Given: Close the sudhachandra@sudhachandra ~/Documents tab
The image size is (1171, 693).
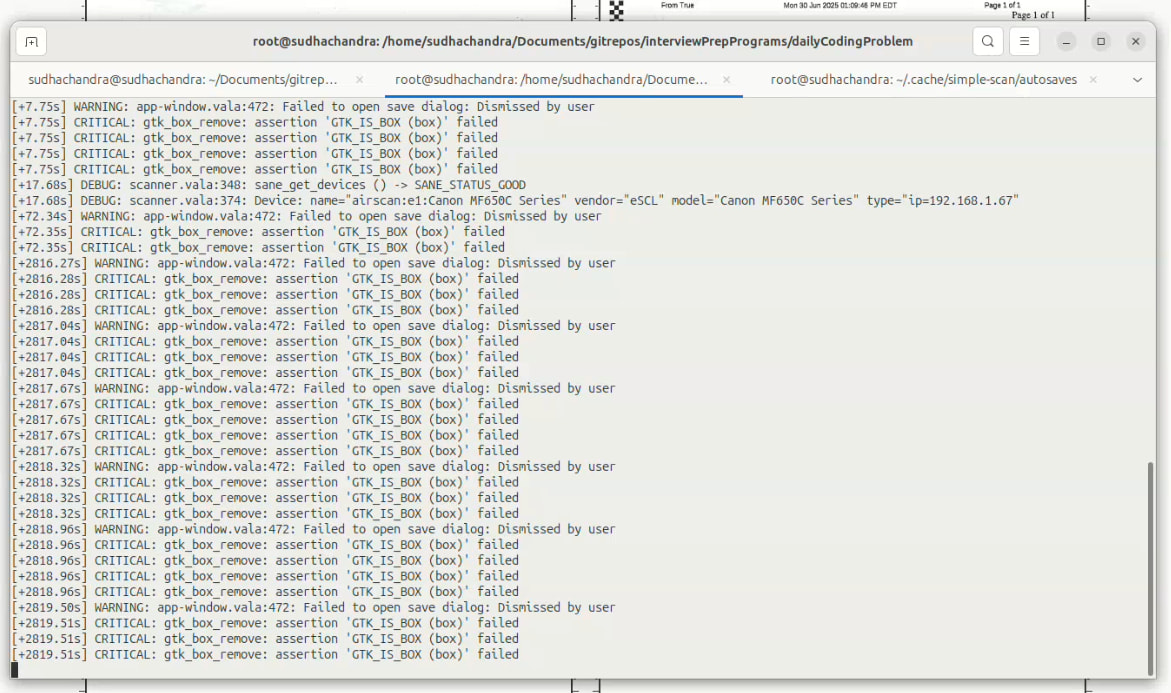Looking at the screenshot, I should [359, 80].
